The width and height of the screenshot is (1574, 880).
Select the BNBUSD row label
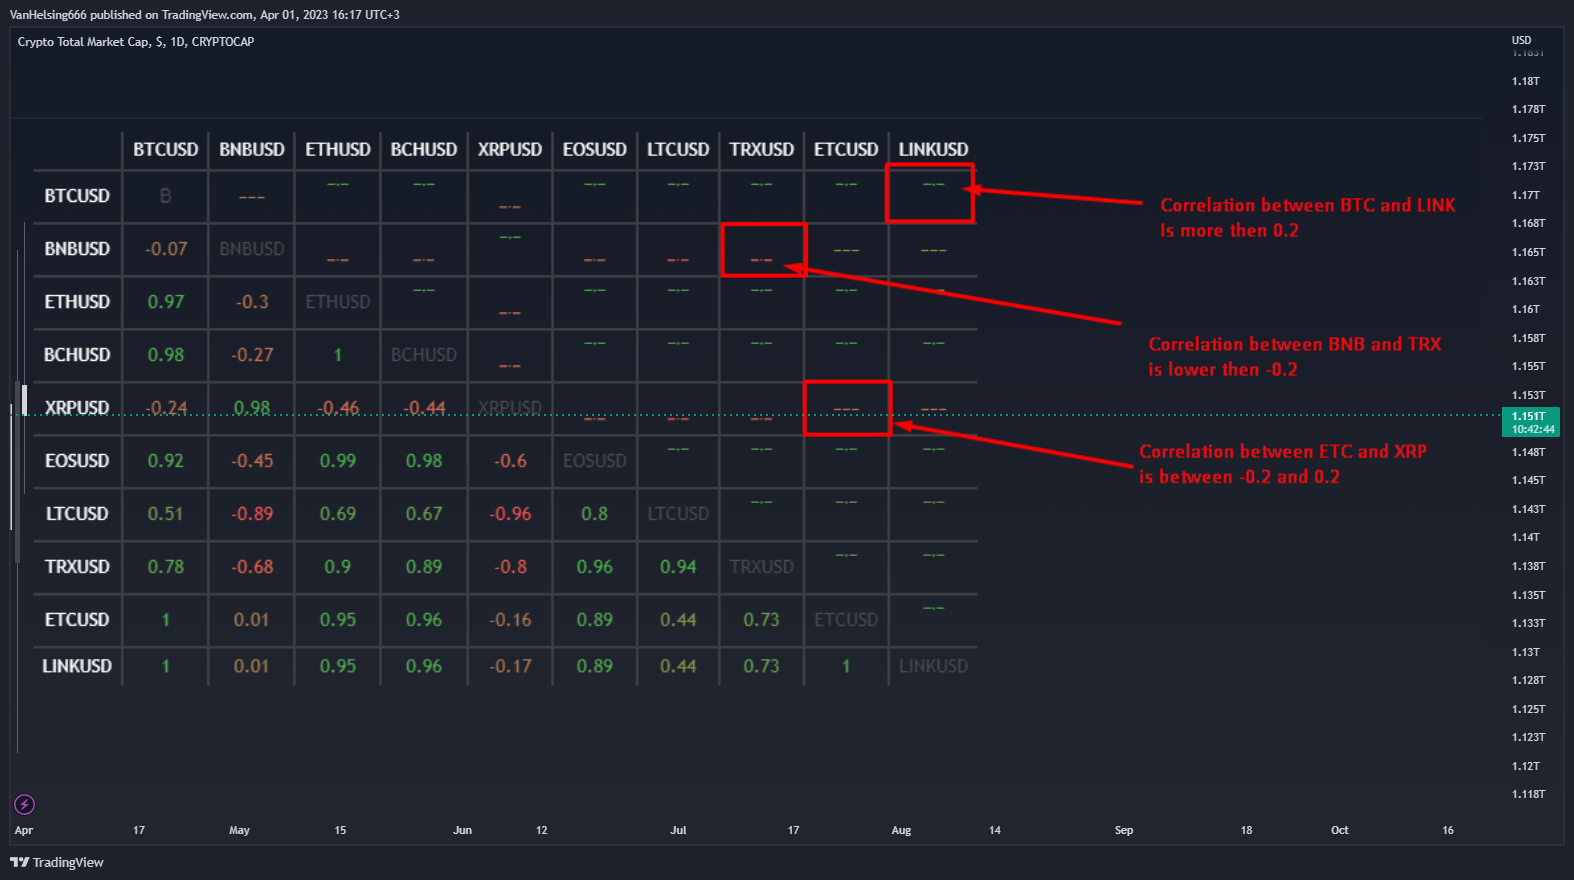(x=77, y=249)
